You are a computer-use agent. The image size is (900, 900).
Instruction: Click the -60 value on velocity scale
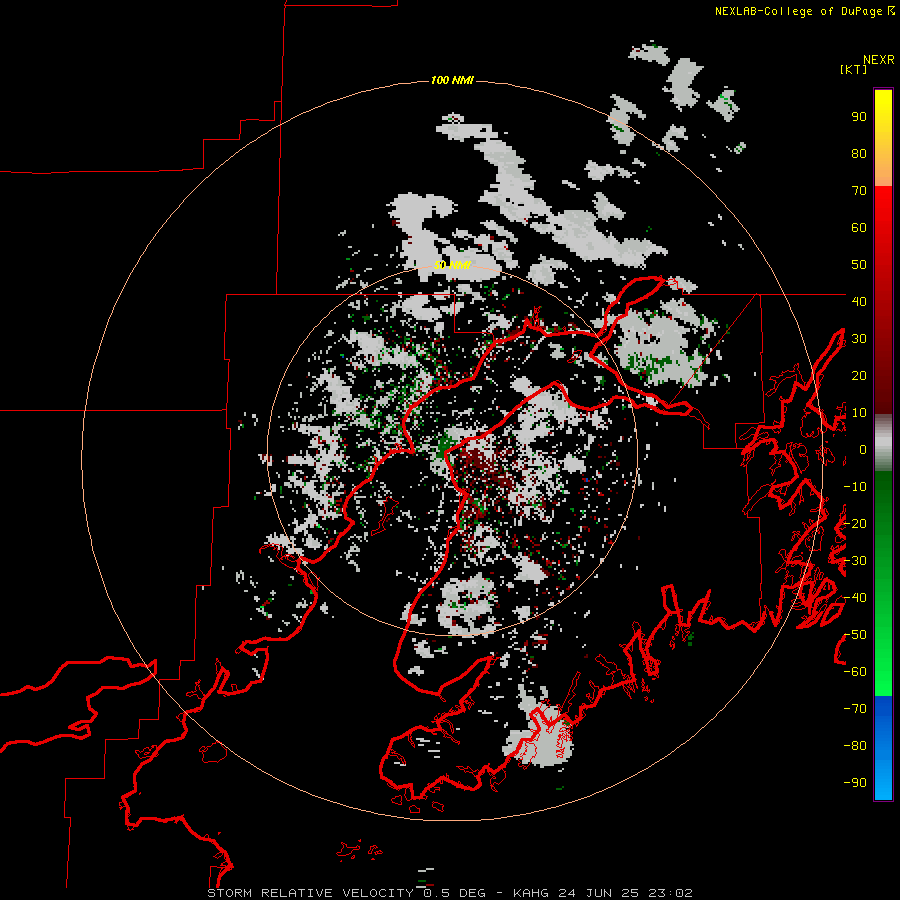pos(855,672)
